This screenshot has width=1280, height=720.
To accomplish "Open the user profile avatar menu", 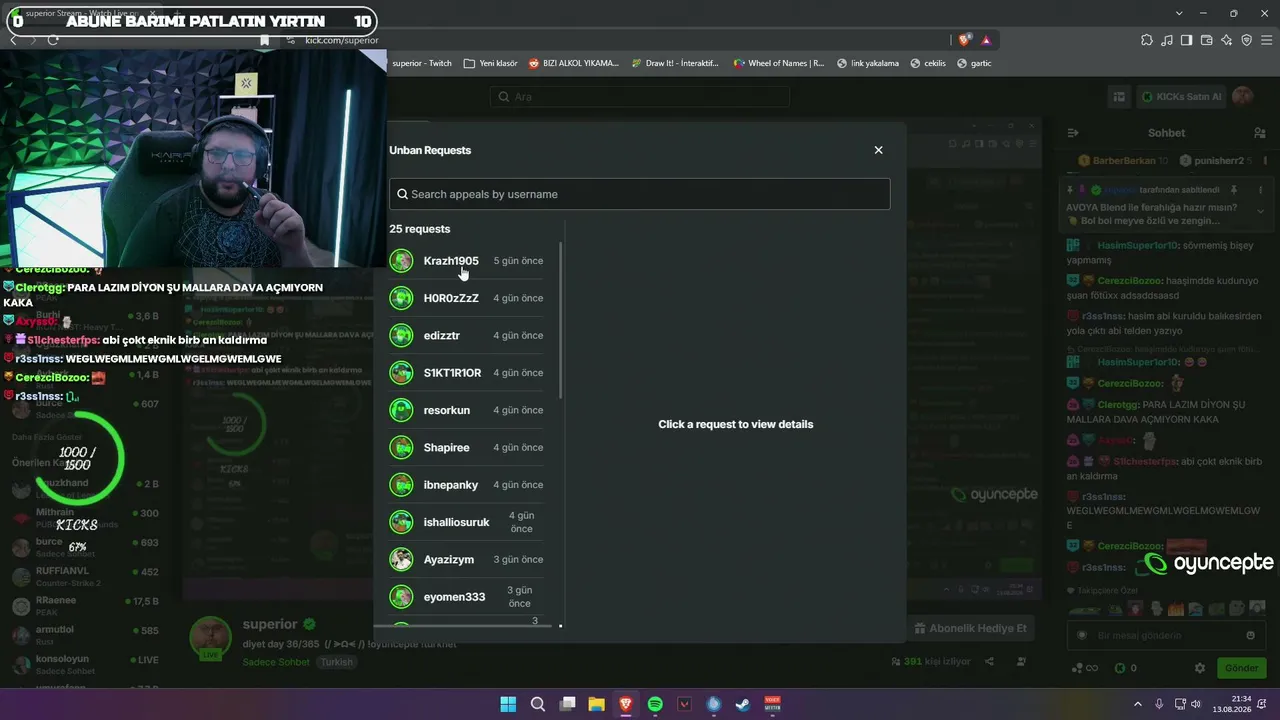I will point(1243,97).
